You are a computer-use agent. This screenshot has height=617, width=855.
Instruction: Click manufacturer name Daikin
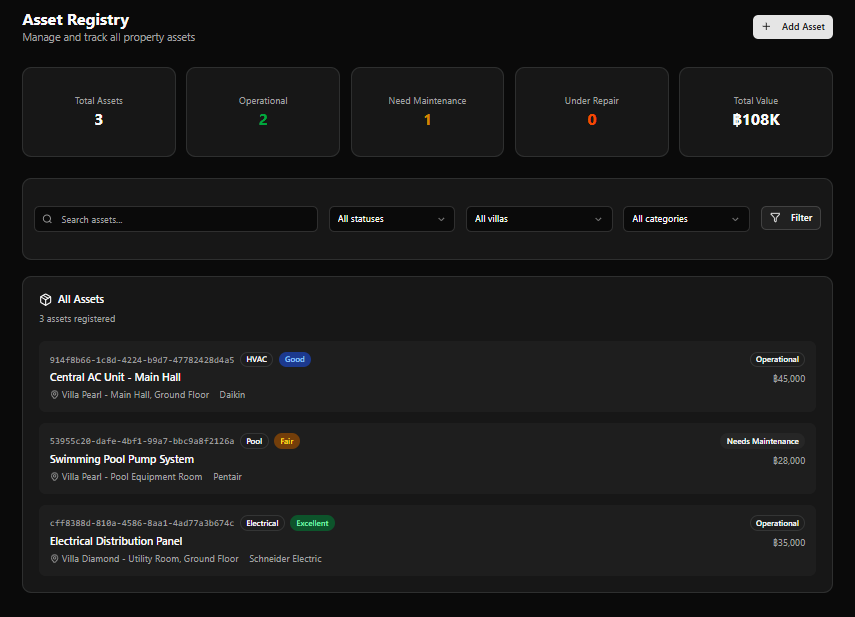coord(232,395)
